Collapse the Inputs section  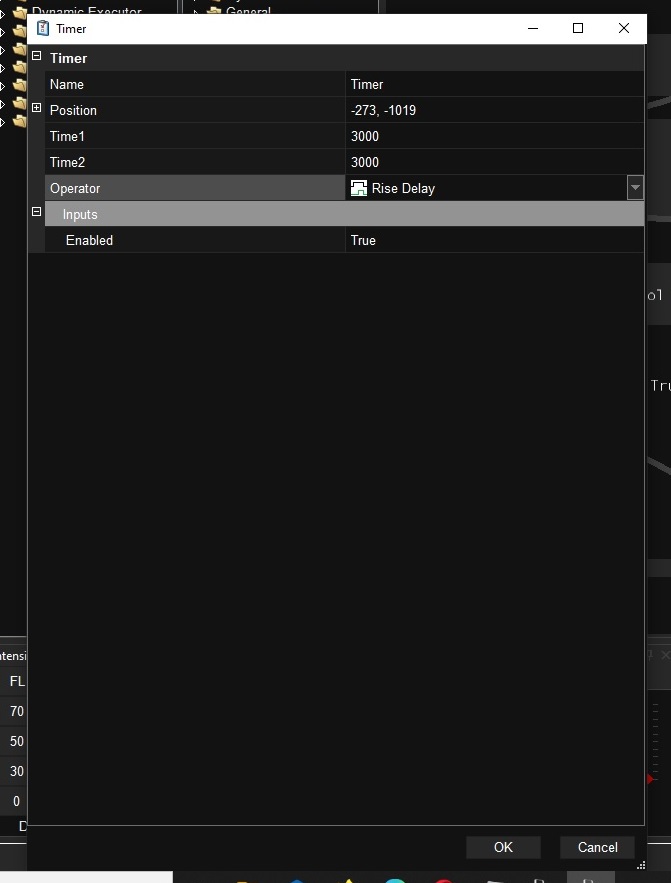(x=37, y=214)
